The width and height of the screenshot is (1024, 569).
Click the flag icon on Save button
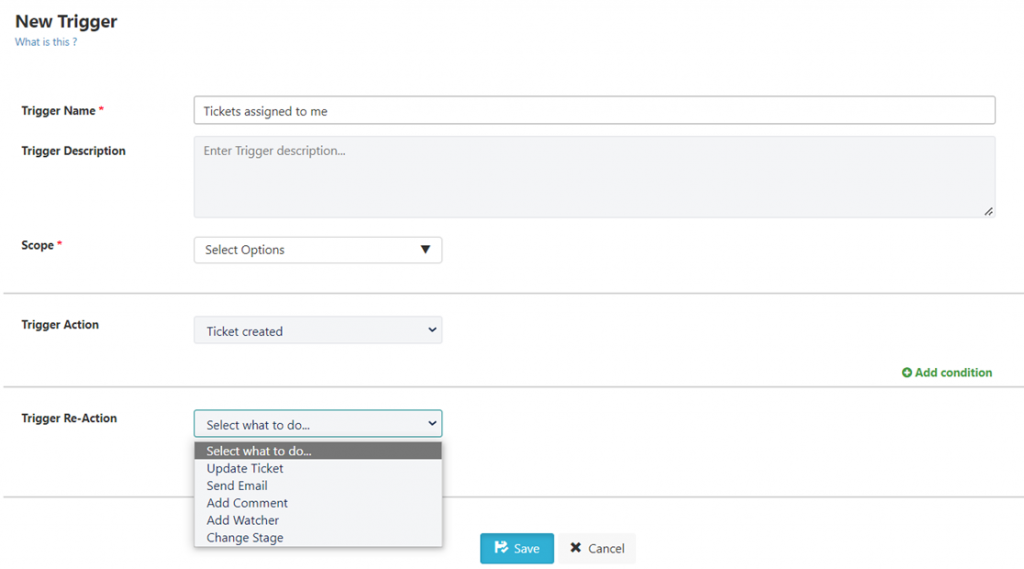click(x=501, y=547)
